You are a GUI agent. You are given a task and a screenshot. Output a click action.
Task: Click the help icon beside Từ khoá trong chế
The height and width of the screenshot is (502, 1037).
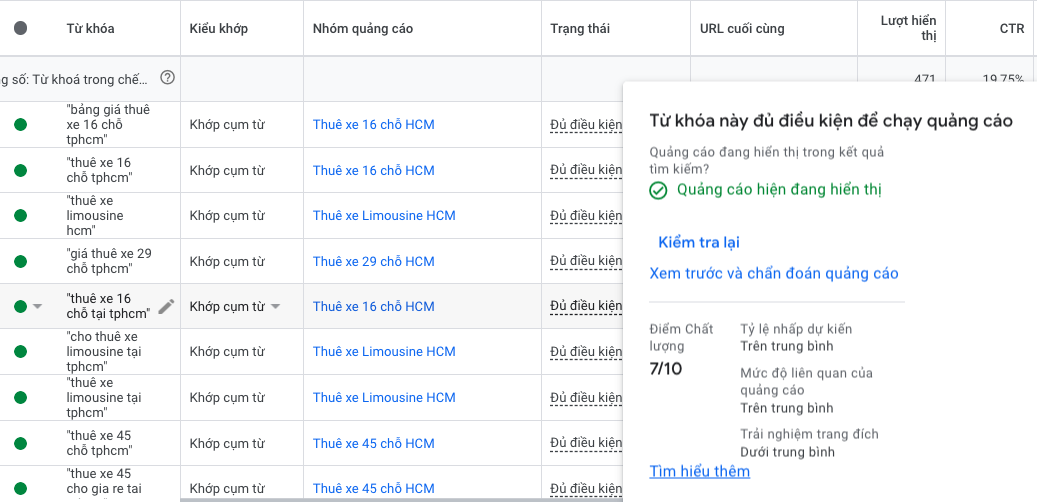(167, 78)
